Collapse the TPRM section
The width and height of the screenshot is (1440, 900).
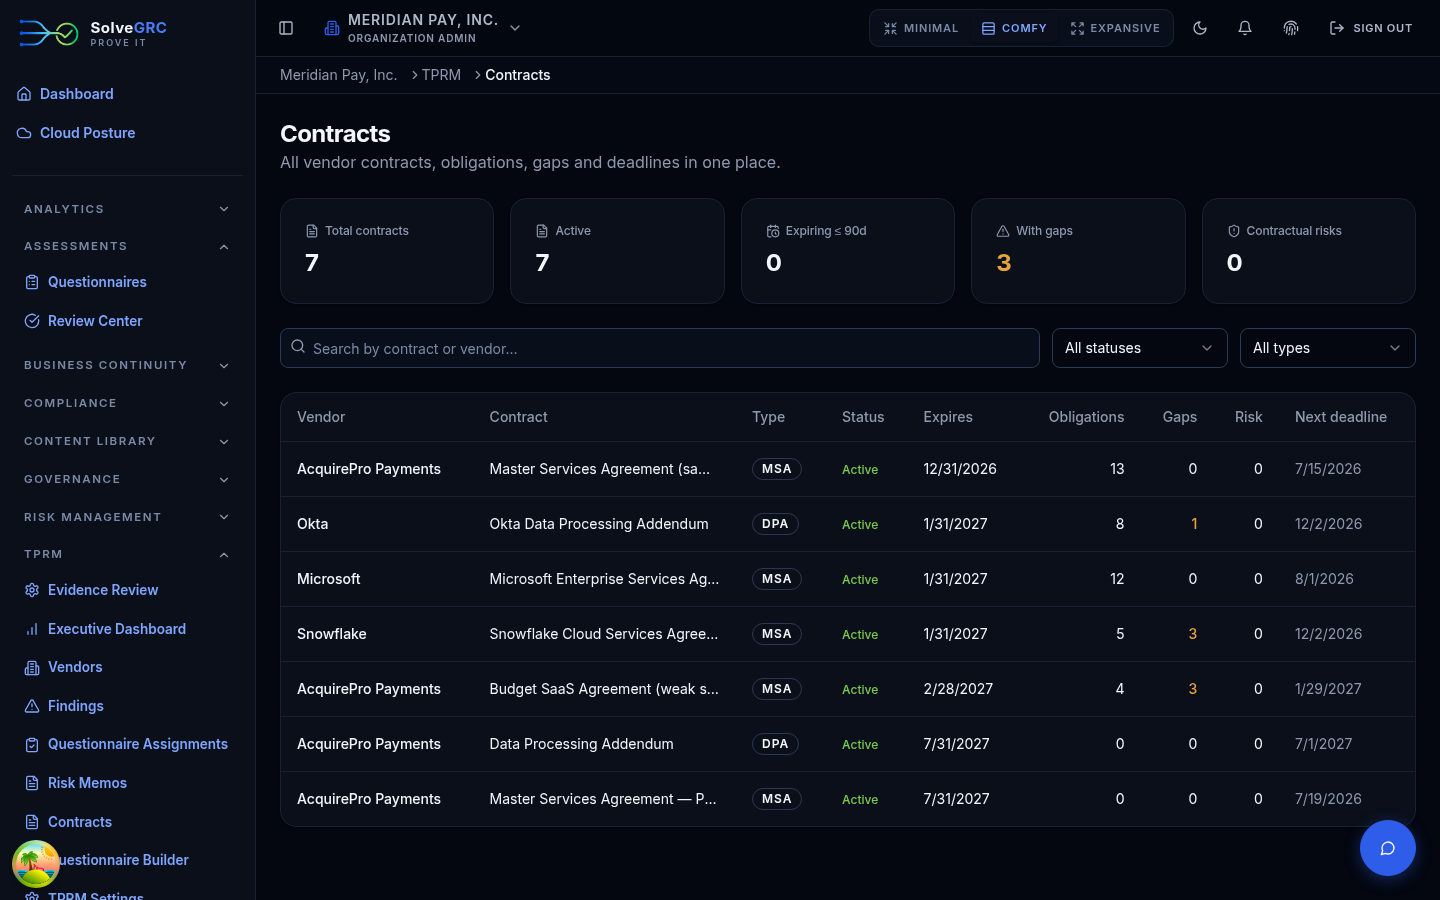pyautogui.click(x=127, y=554)
